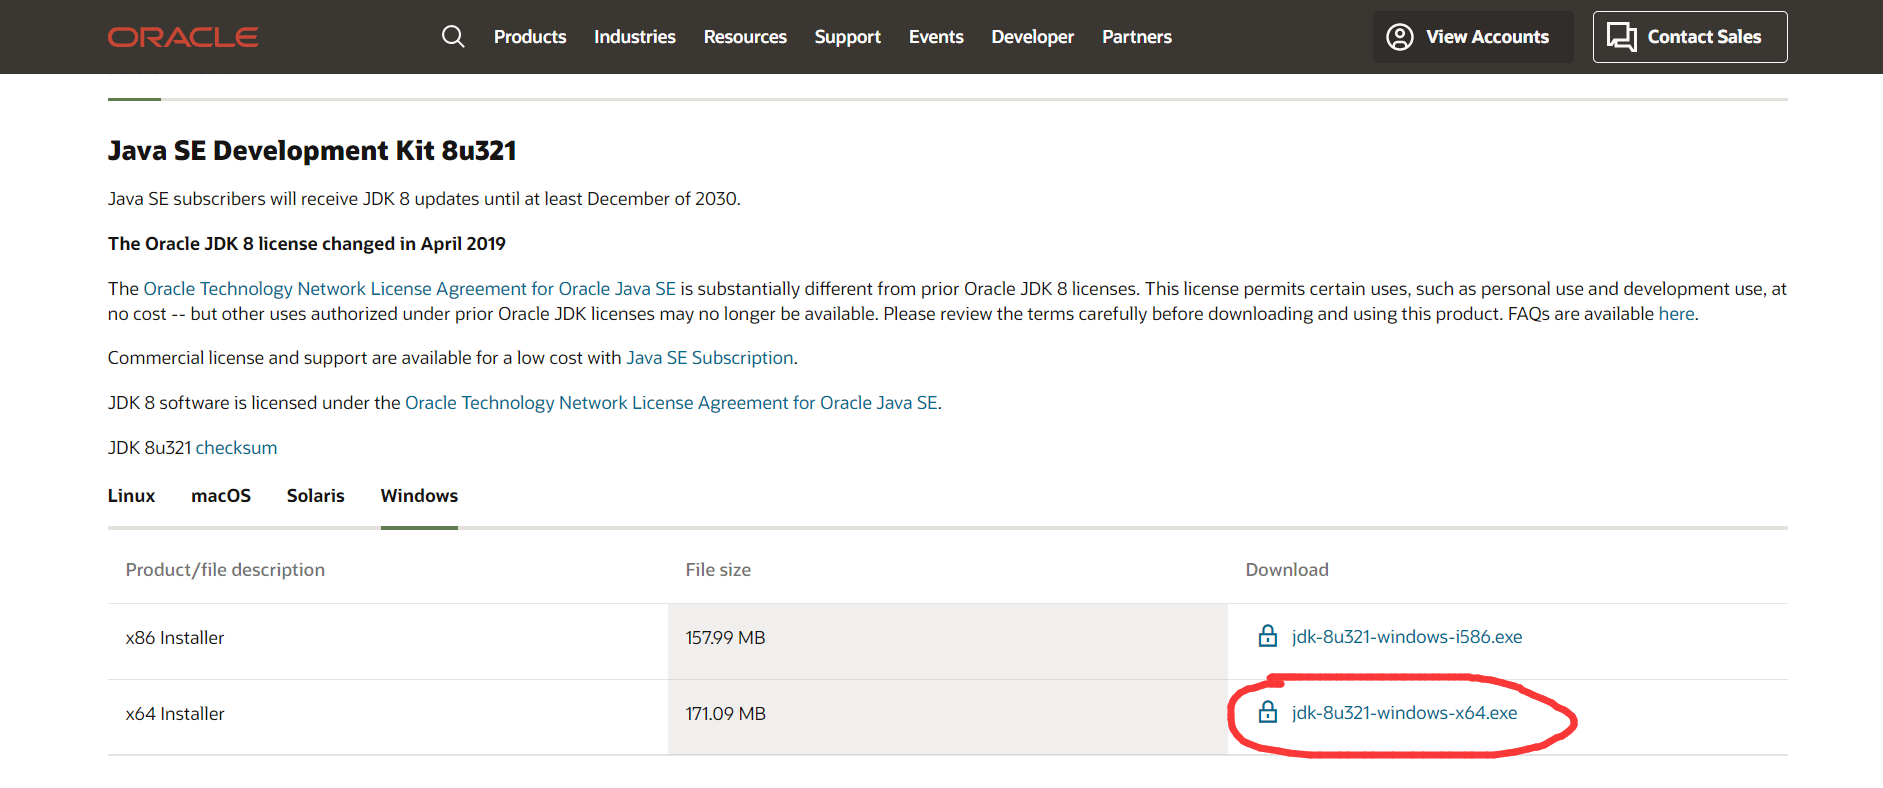Image resolution: width=1883 pixels, height=788 pixels.
Task: Open the Partners menu
Action: coord(1137,37)
